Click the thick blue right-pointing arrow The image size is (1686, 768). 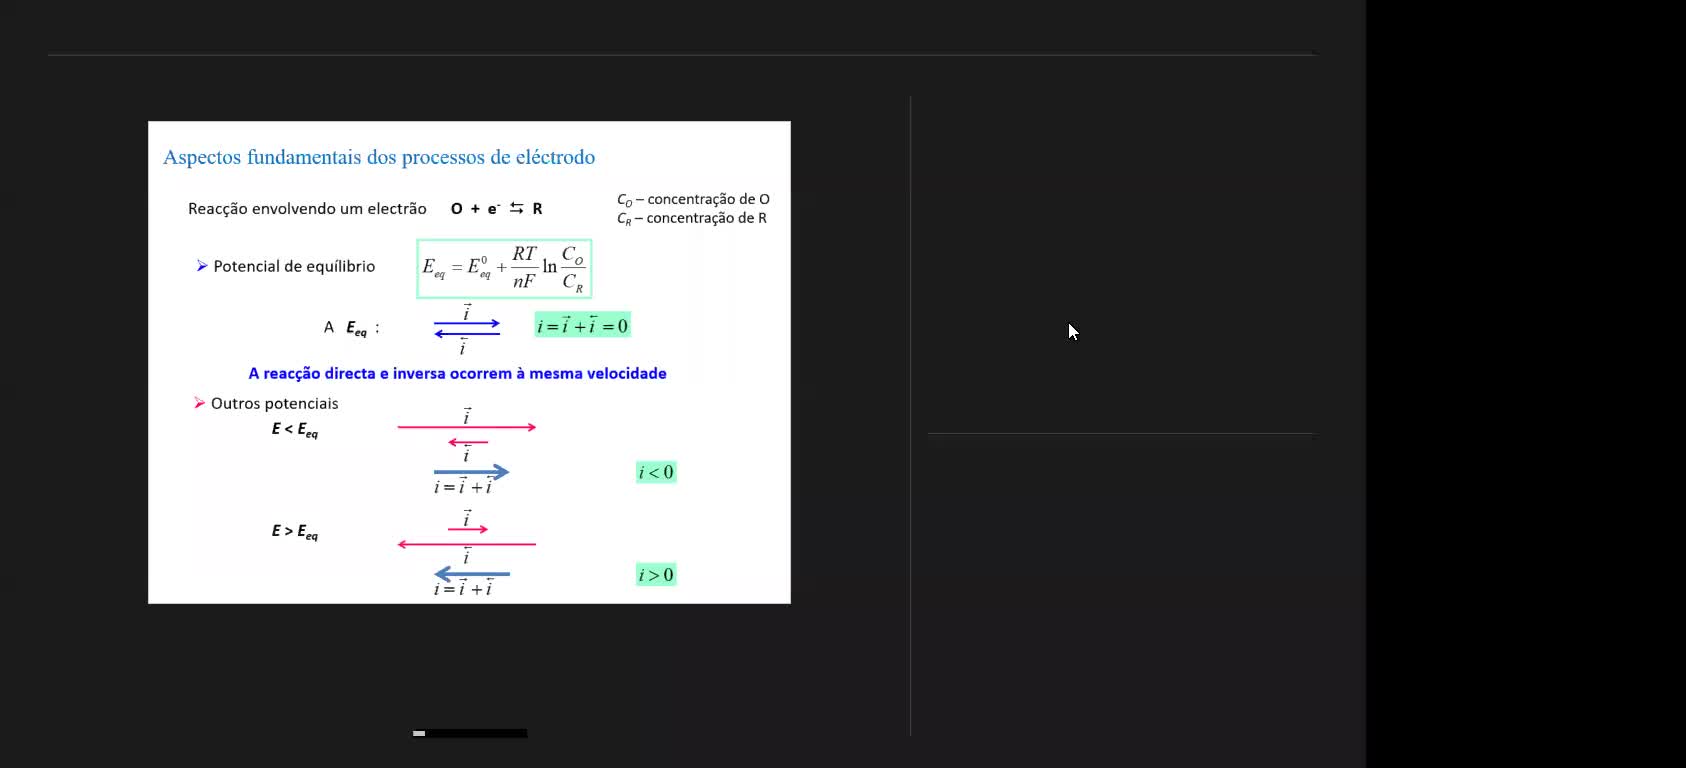(471, 471)
